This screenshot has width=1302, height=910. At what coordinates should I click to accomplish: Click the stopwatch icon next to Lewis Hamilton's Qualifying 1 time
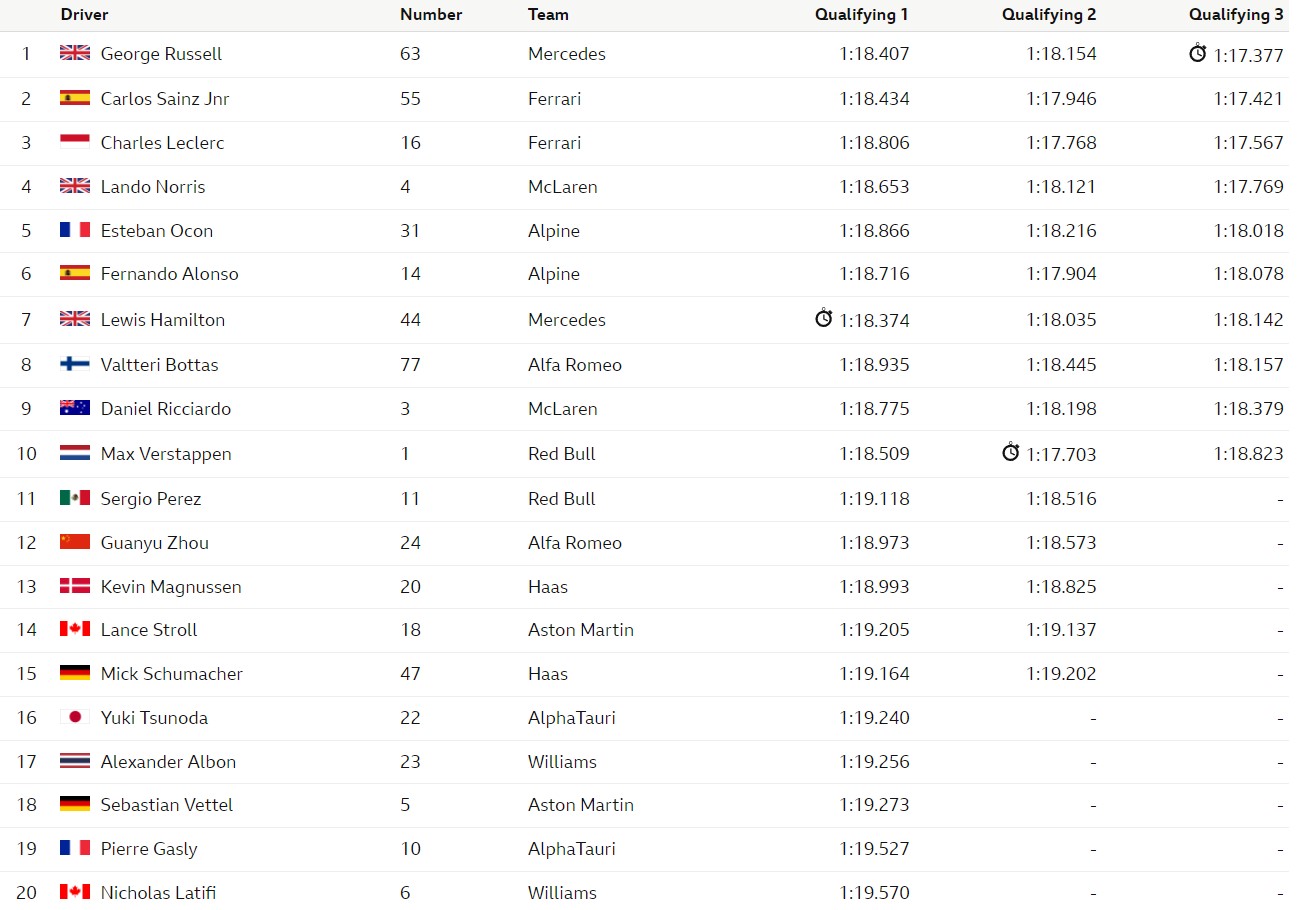coord(824,318)
